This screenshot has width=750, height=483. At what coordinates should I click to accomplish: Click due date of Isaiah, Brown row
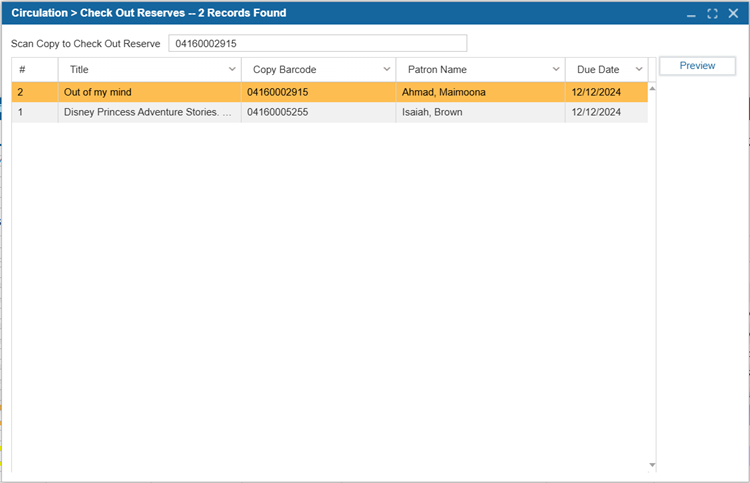pos(607,112)
